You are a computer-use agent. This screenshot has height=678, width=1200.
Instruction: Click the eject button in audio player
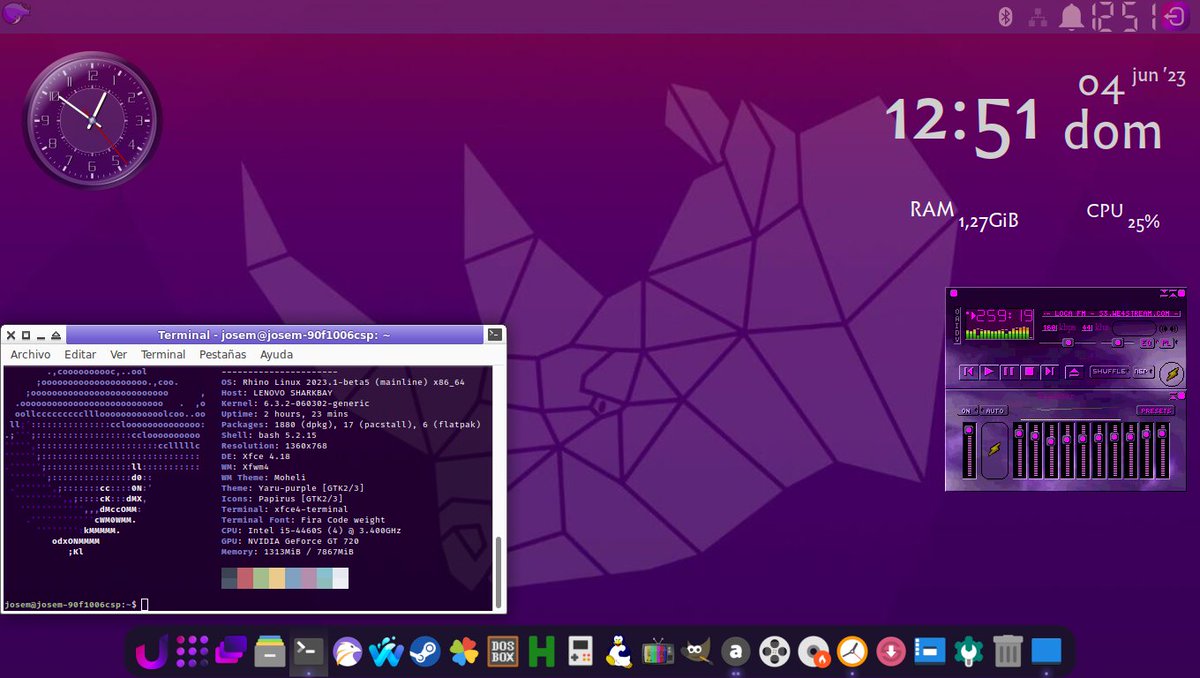coord(1075,372)
